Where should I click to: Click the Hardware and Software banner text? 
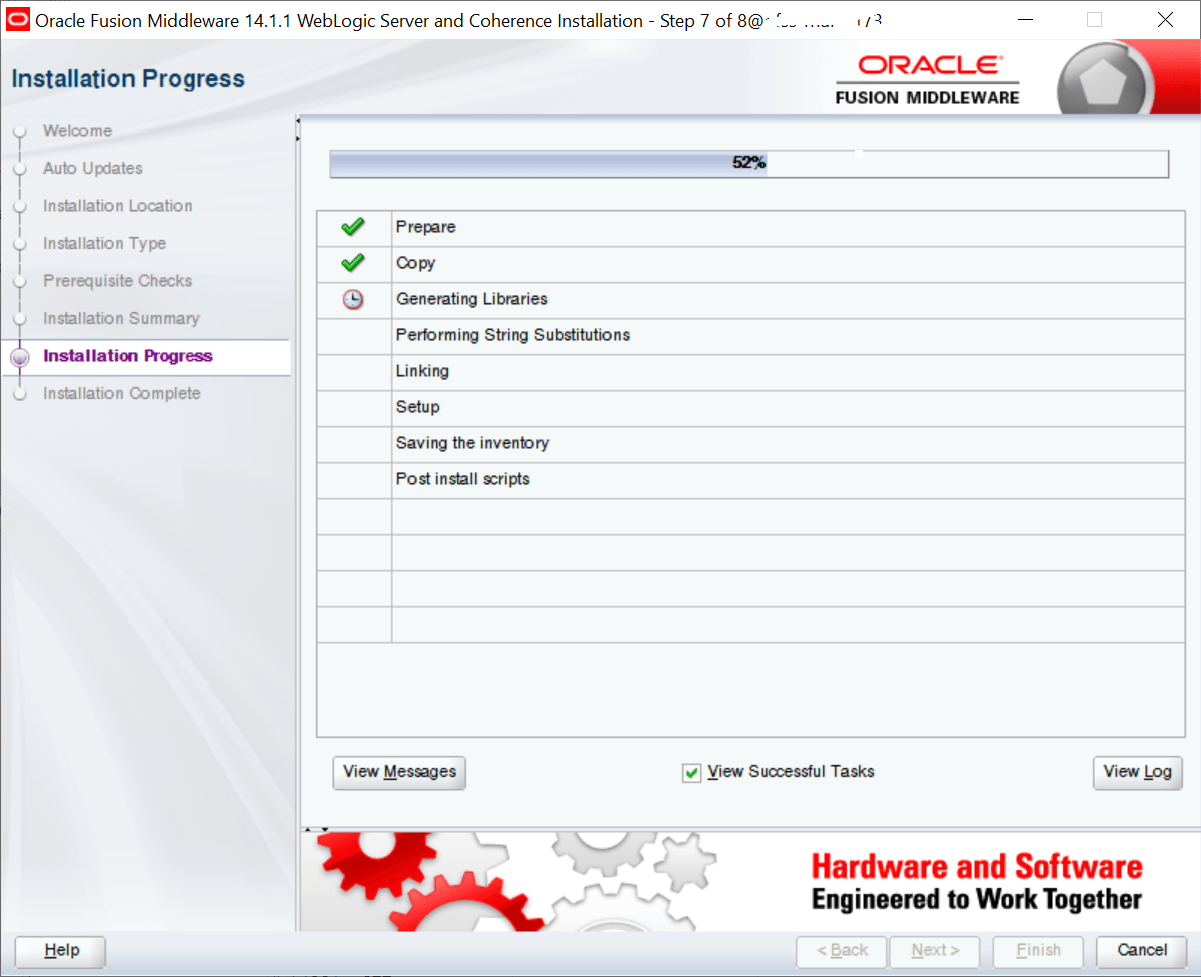coord(977,866)
